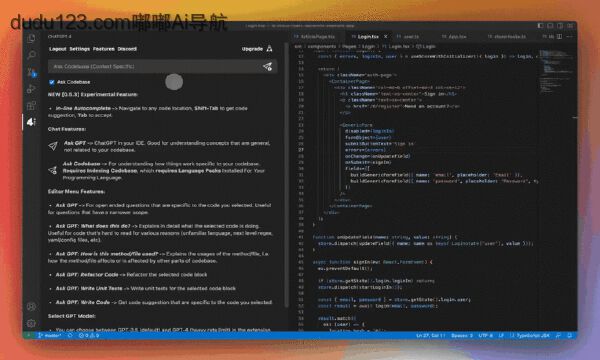Switch to the user.ts editor tab

(x=409, y=37)
